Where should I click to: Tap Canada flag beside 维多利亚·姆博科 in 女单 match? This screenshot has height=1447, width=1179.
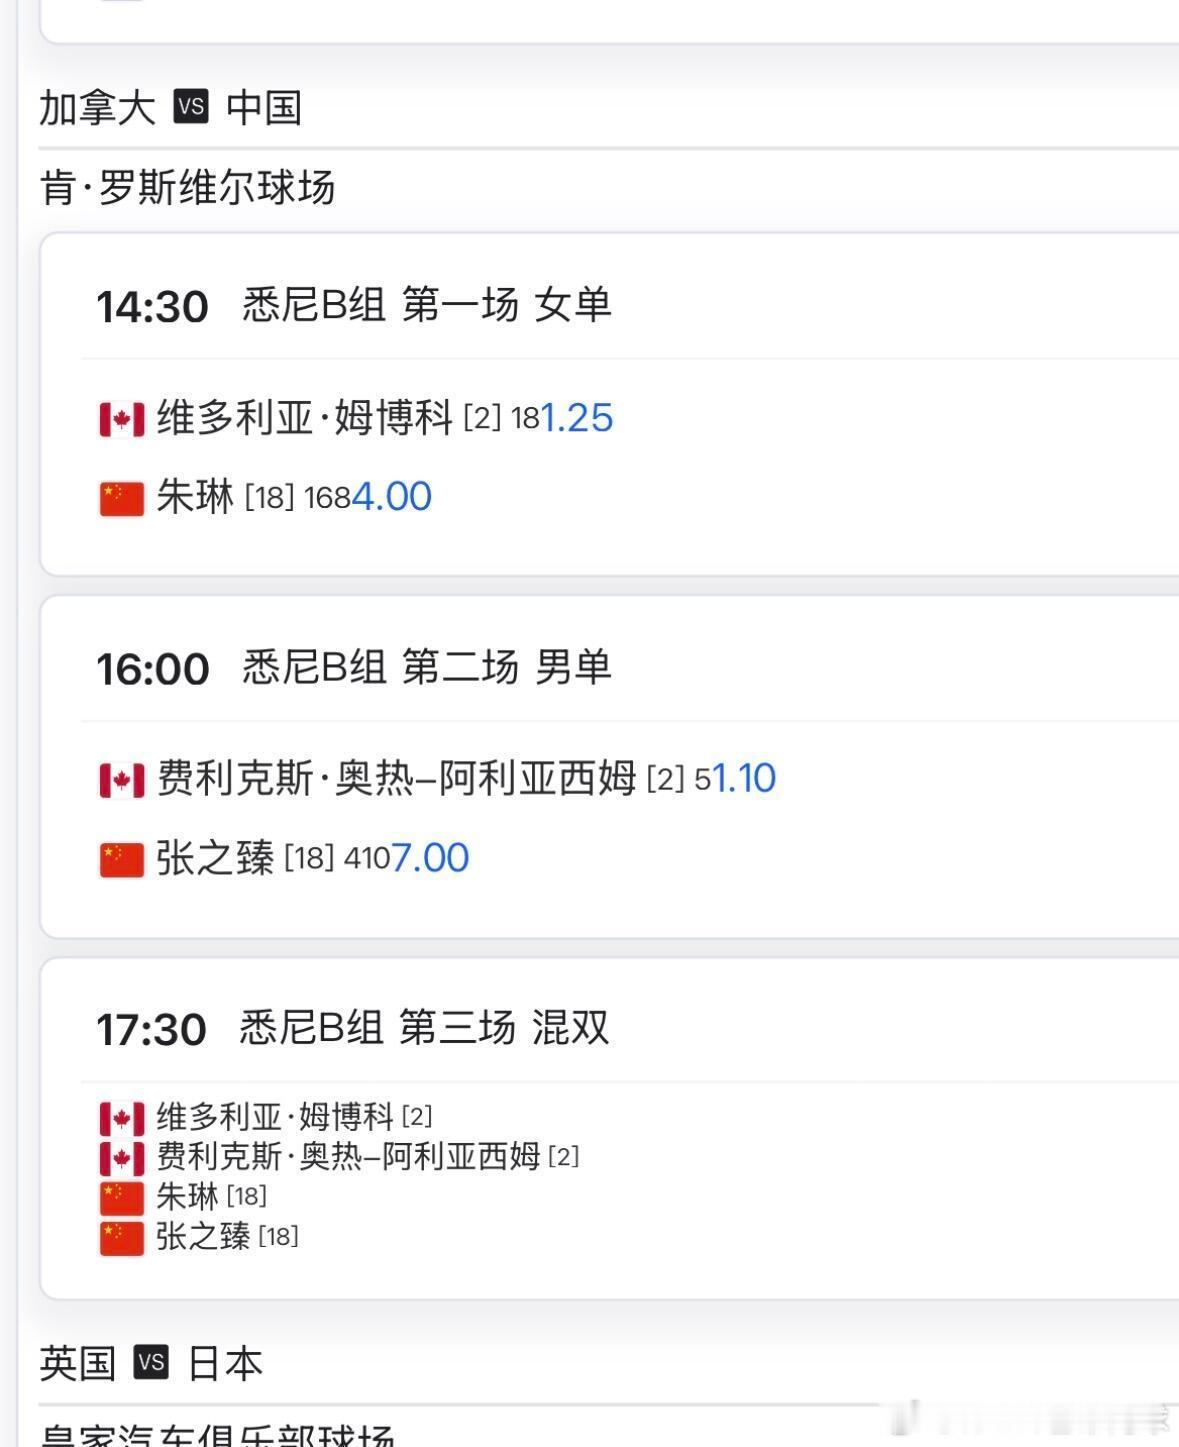(x=121, y=419)
